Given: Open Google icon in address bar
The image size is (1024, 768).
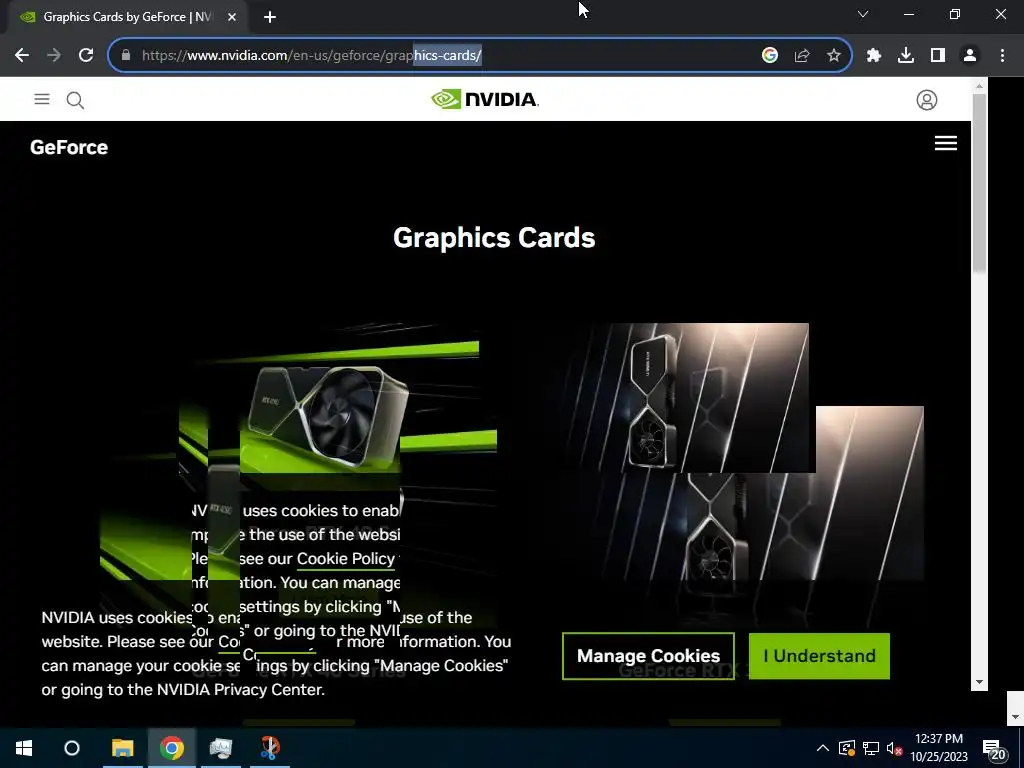Looking at the screenshot, I should pyautogui.click(x=770, y=56).
